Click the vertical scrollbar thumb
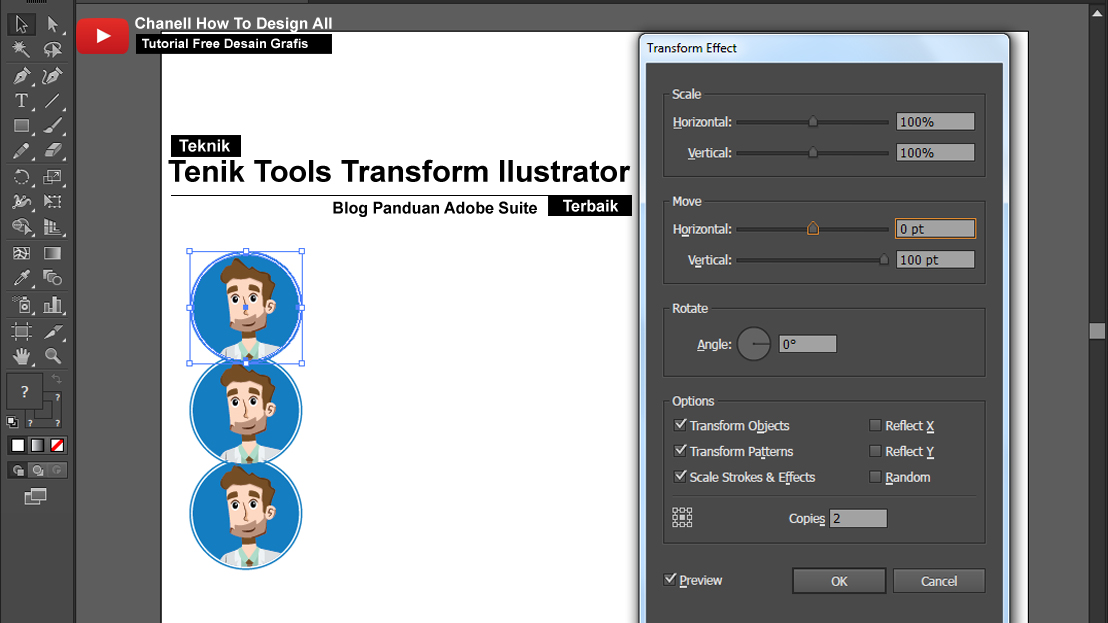The height and width of the screenshot is (623, 1108). tap(1097, 330)
